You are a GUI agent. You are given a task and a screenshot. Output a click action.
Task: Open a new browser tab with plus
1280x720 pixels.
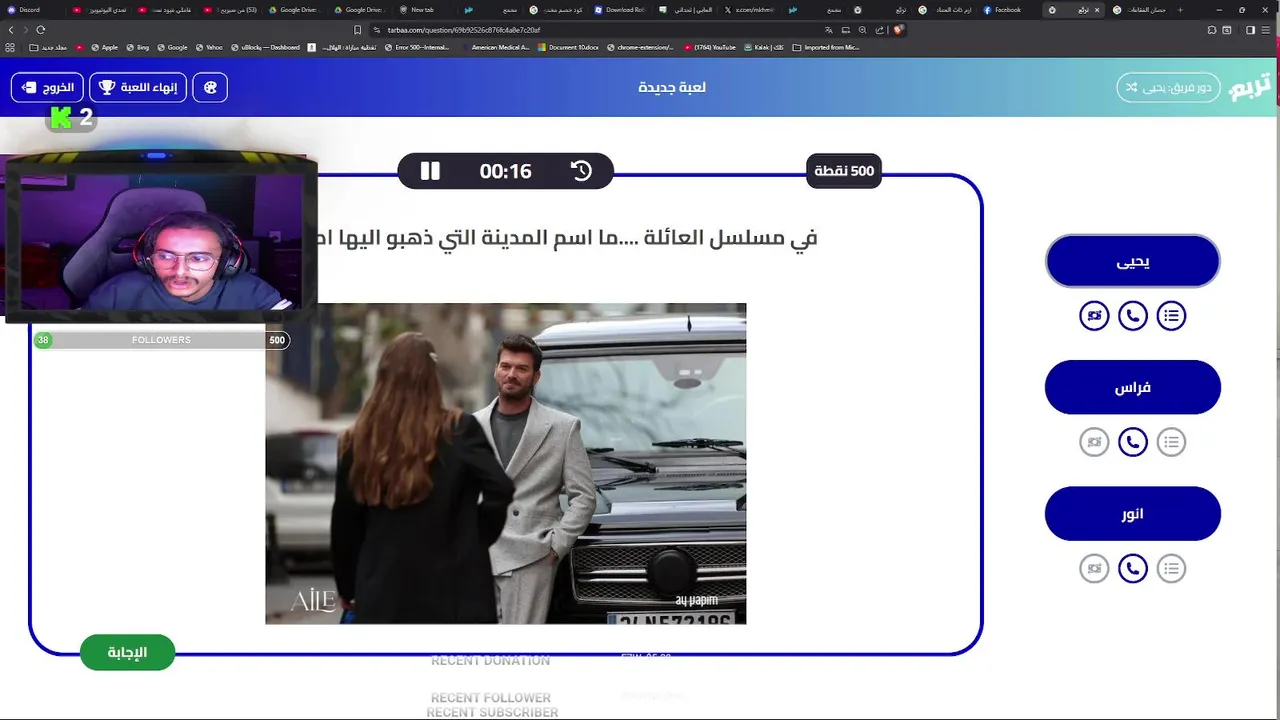(1180, 10)
